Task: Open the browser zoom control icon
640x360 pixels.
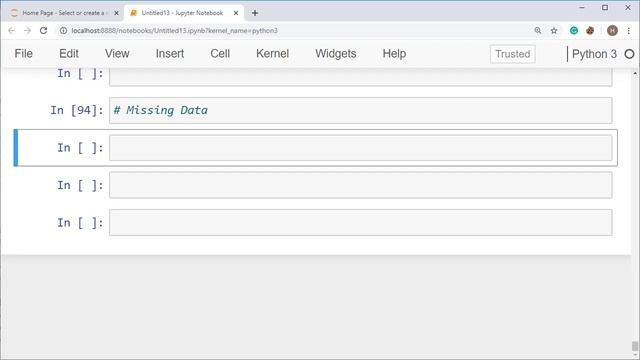Action: (x=538, y=31)
